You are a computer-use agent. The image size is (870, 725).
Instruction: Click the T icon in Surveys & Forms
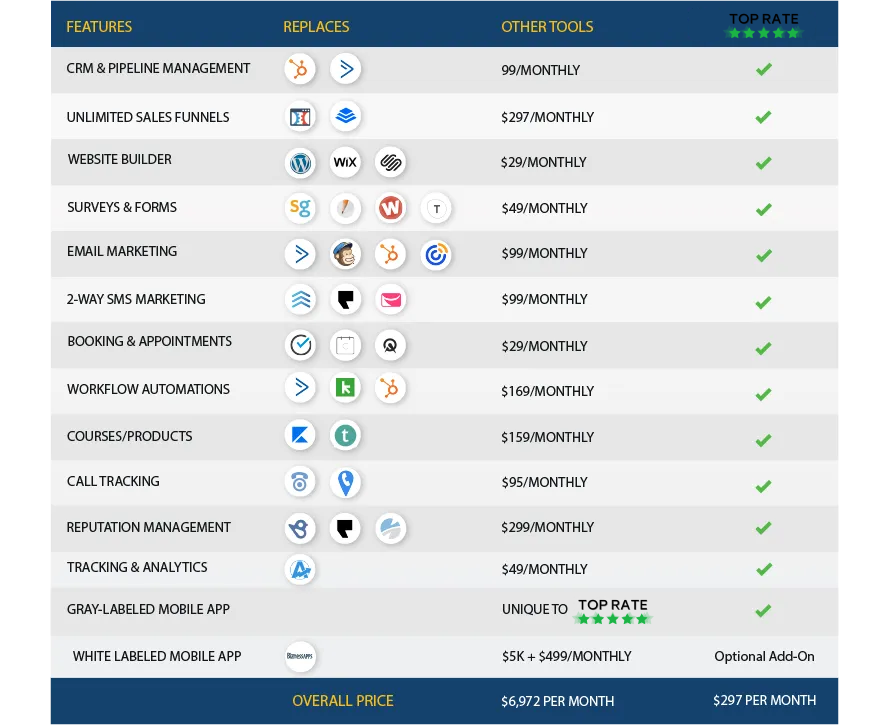tap(436, 209)
